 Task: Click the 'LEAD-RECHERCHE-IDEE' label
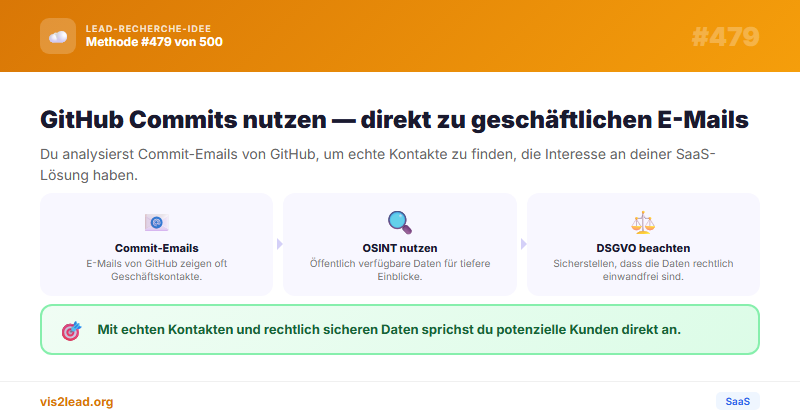click(148, 29)
